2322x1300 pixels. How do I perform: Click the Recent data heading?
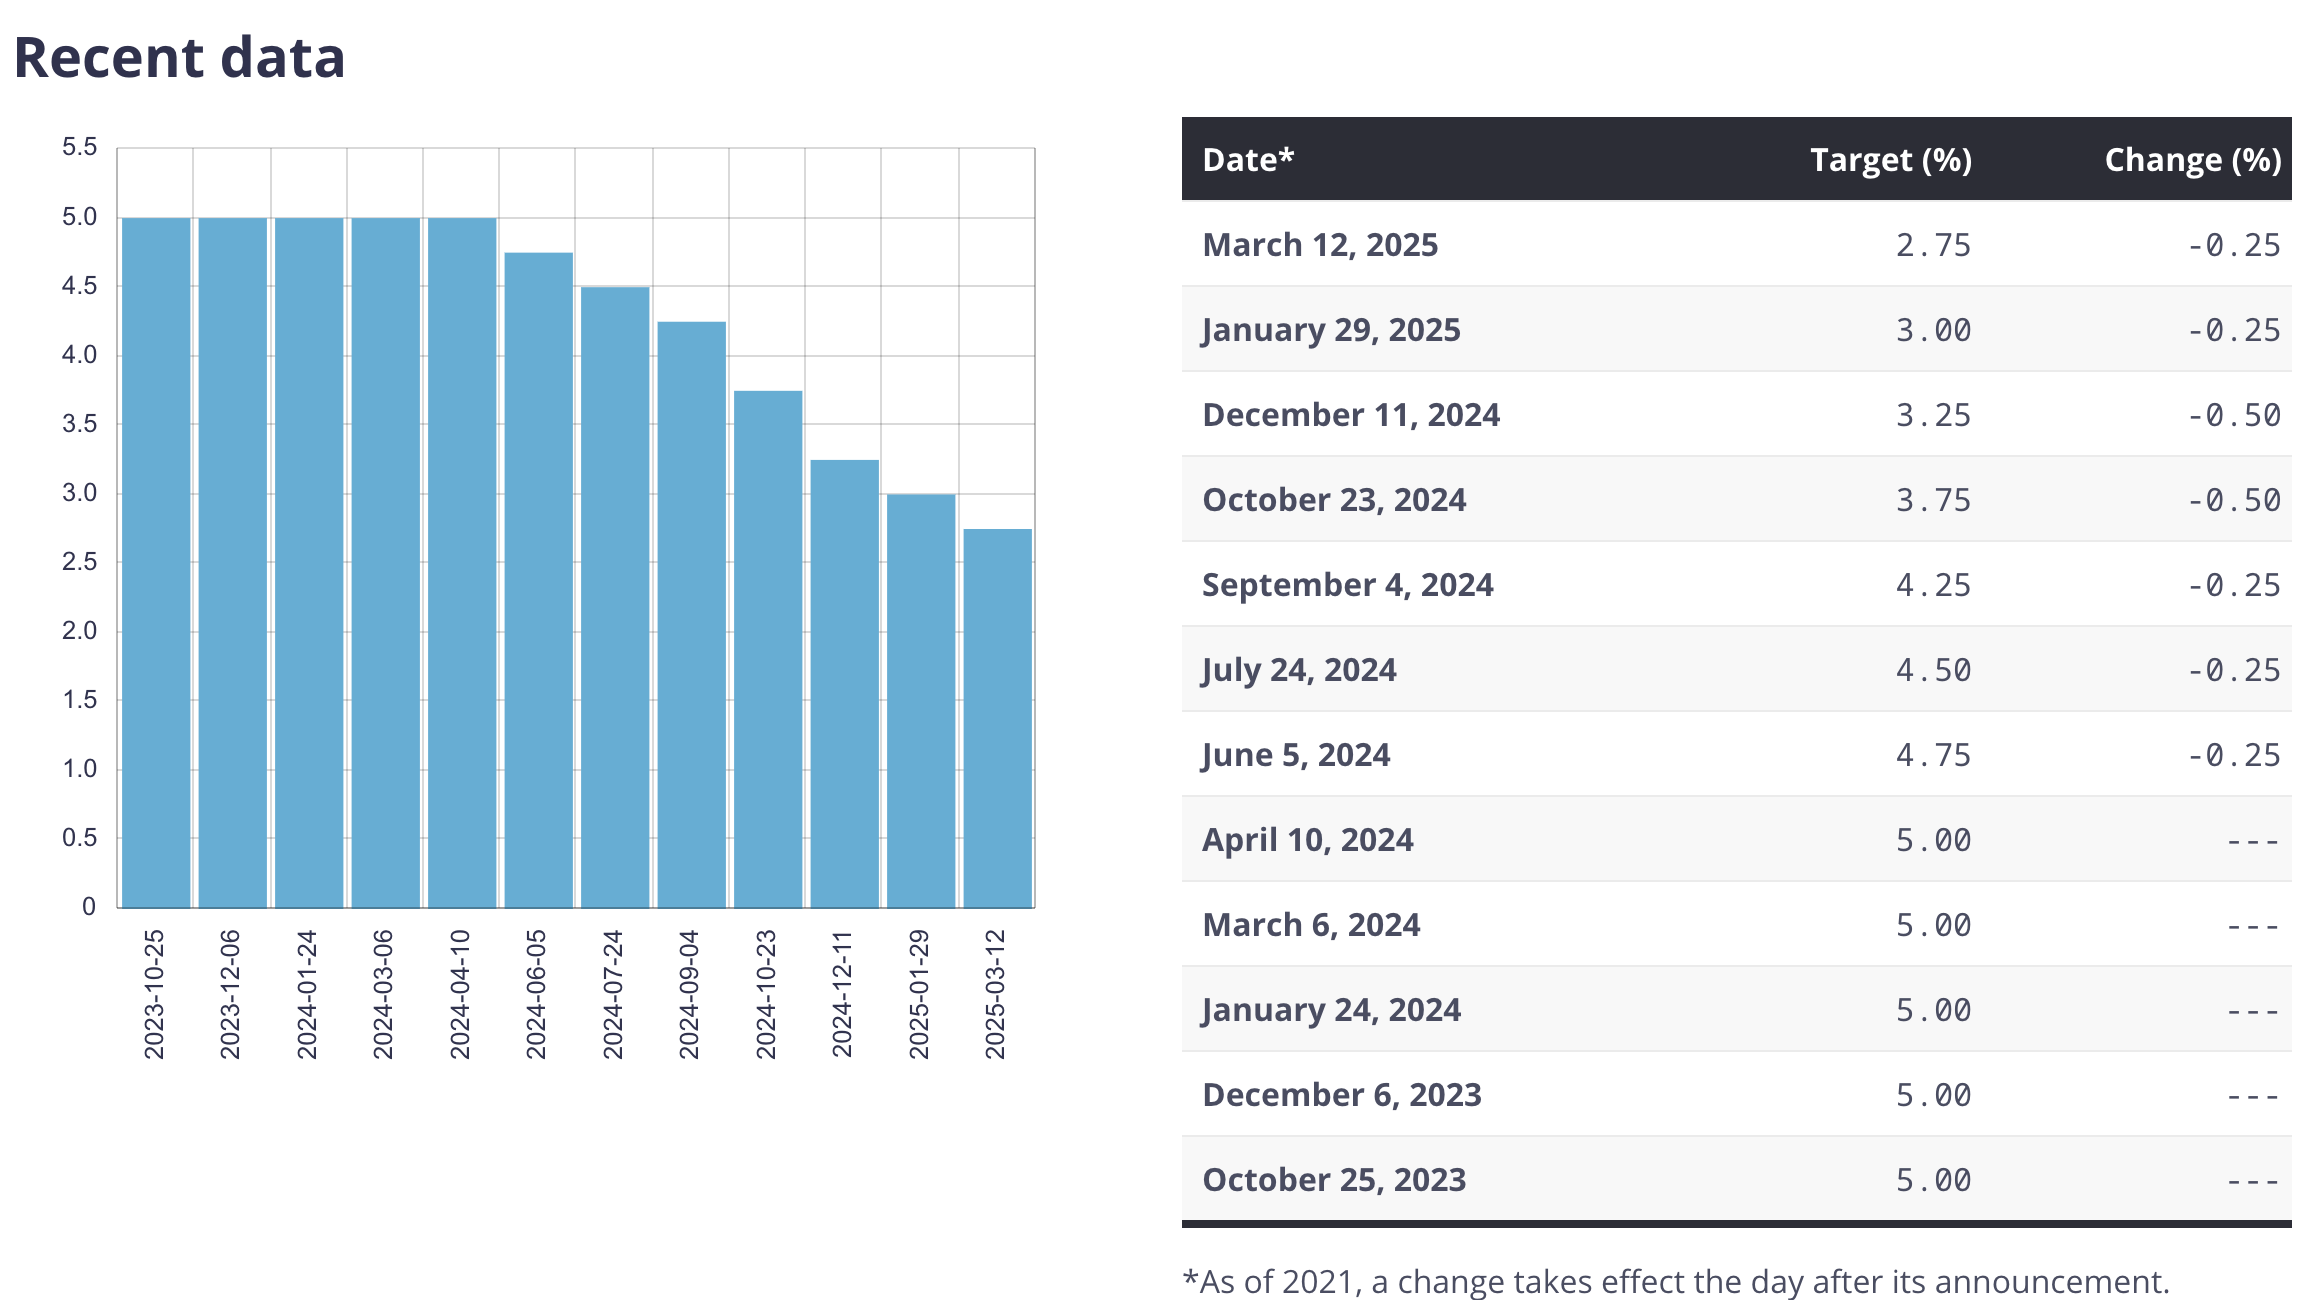click(x=179, y=57)
